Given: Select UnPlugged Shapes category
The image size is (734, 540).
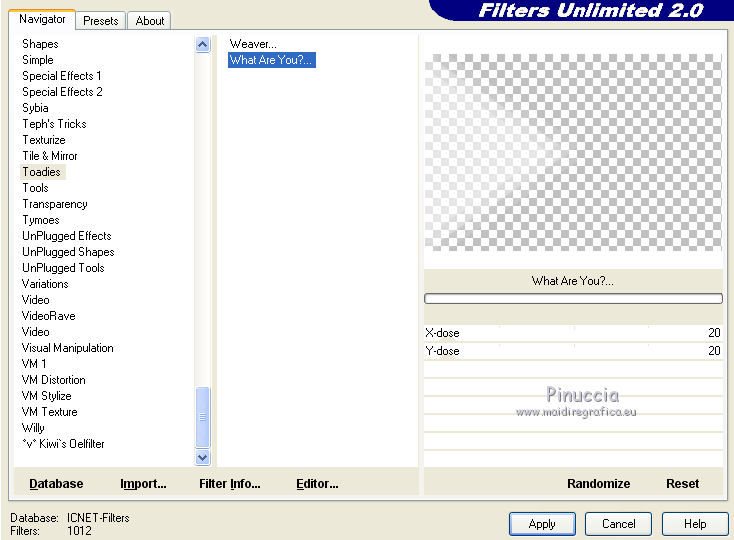Looking at the screenshot, I should [68, 252].
